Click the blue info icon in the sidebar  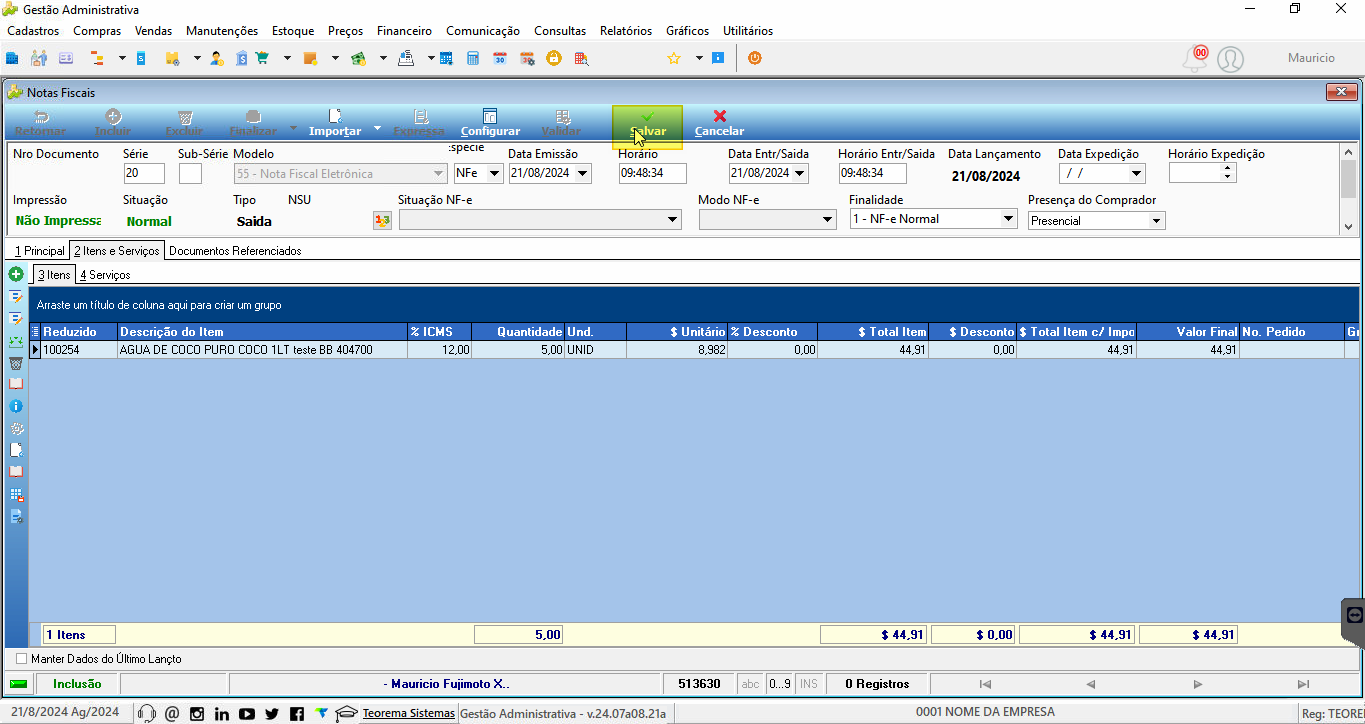point(16,406)
